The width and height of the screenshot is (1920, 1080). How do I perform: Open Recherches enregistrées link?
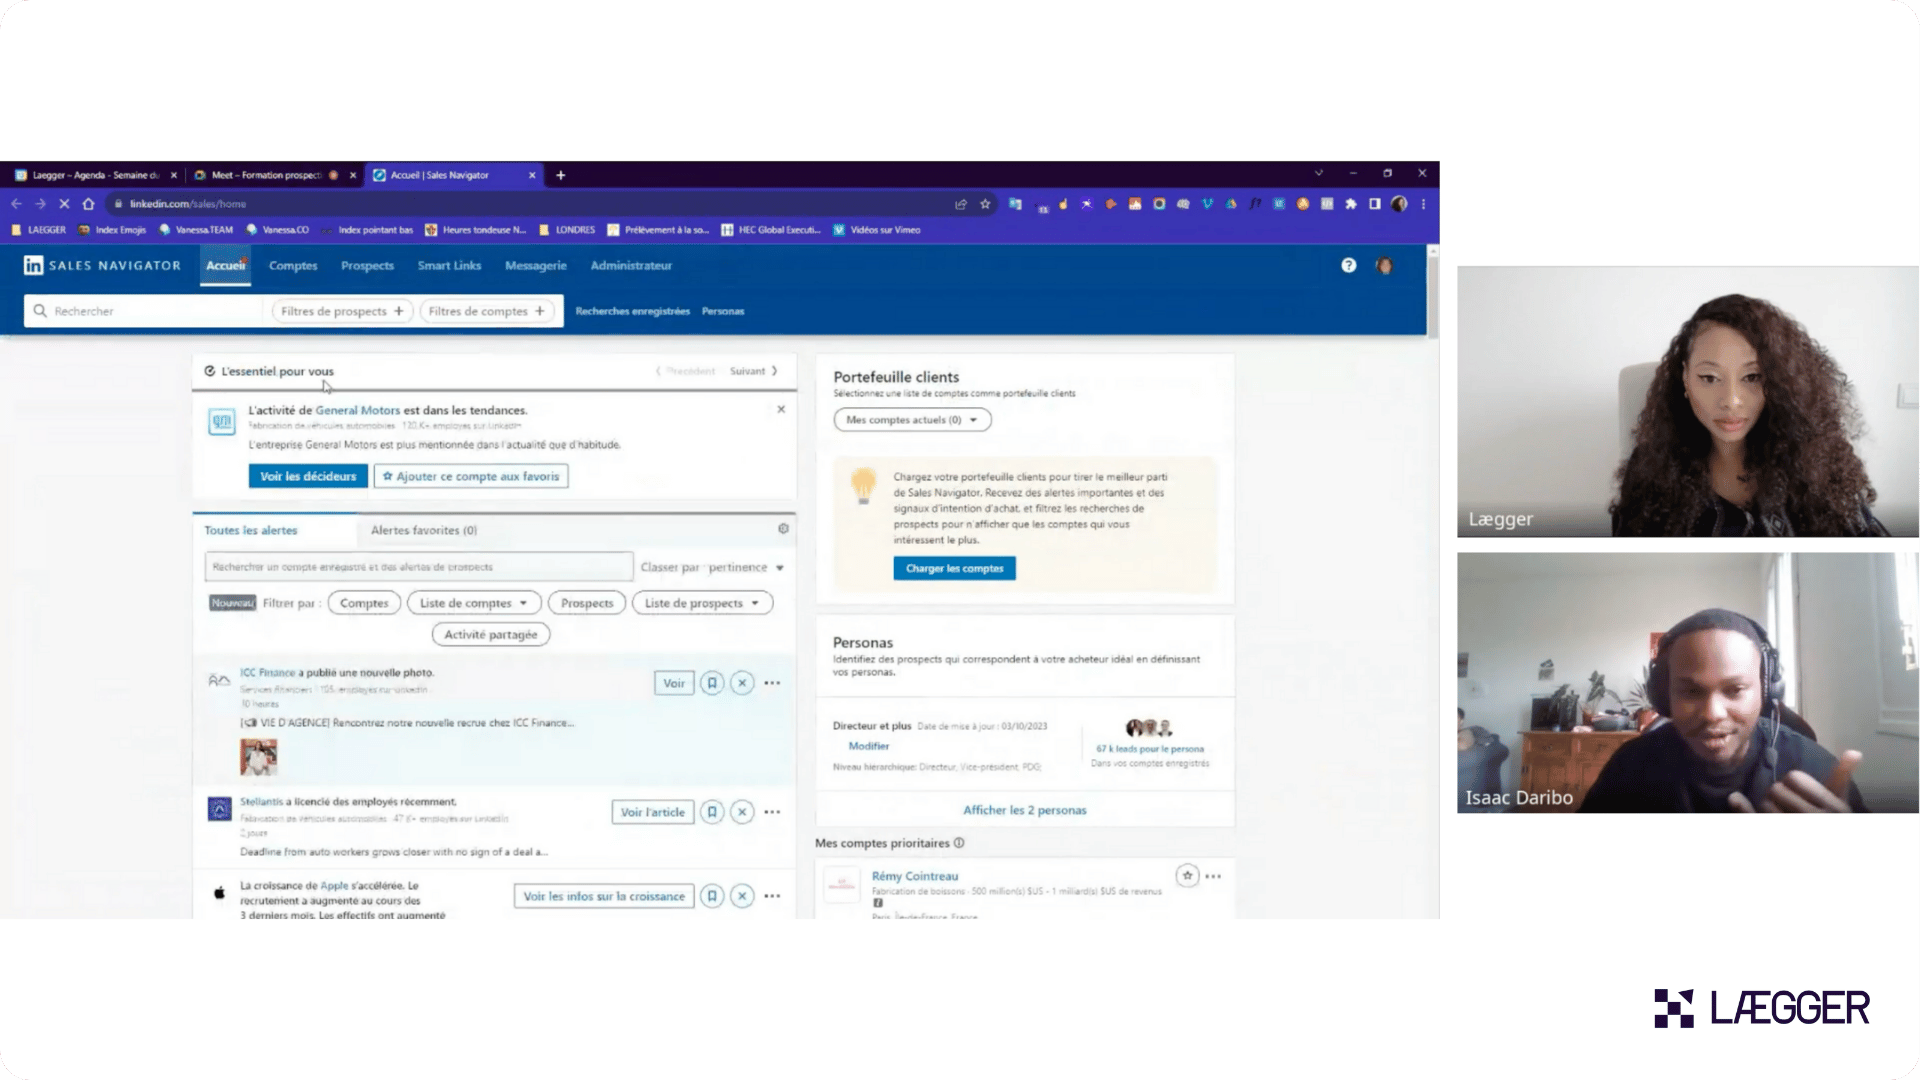632,311
